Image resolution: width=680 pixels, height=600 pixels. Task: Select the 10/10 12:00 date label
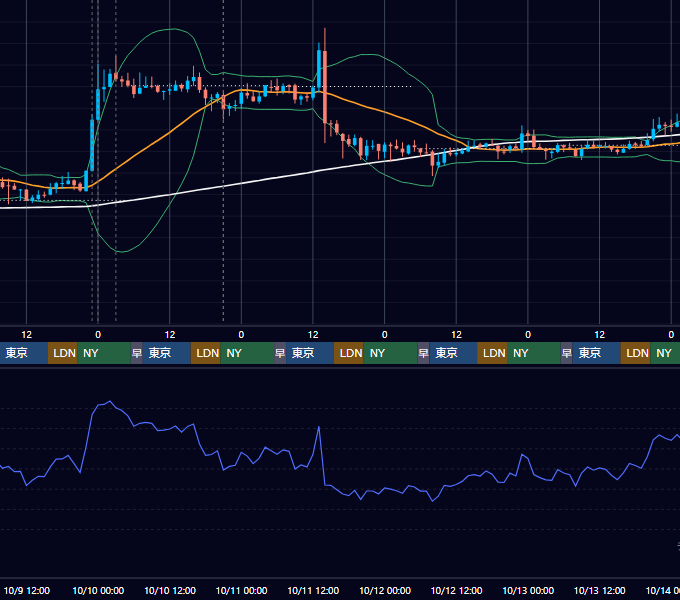coord(170,590)
